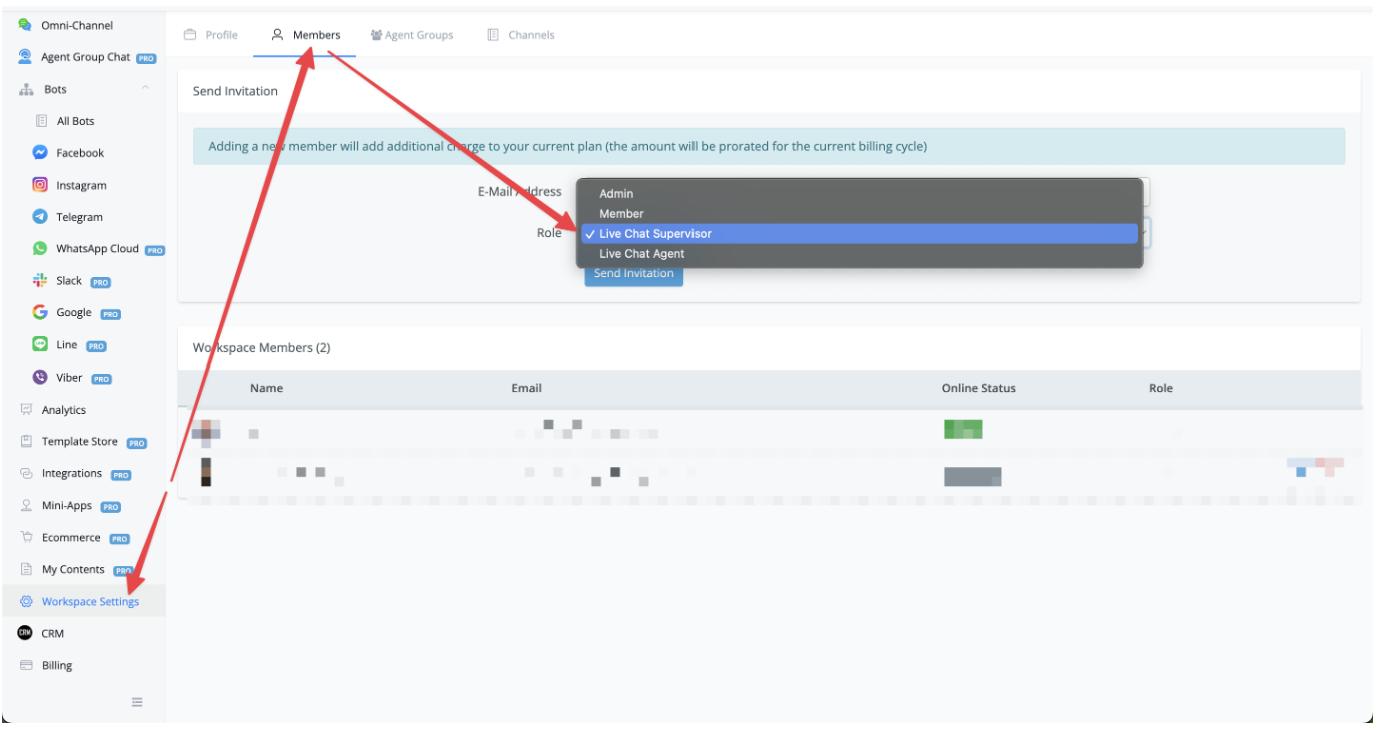Select the Telegram icon in sidebar

pyautogui.click(x=40, y=217)
